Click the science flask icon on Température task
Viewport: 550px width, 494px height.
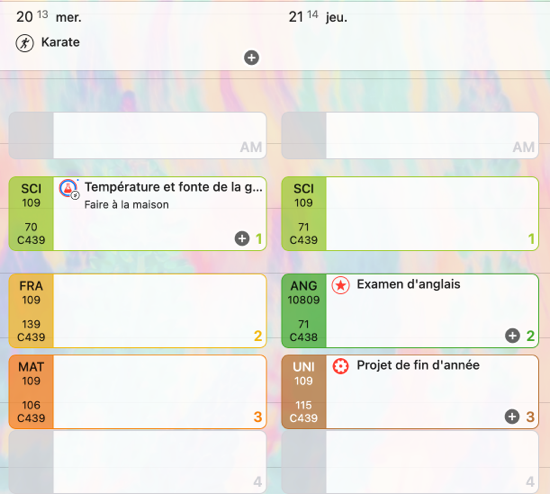pyautogui.click(x=68, y=188)
